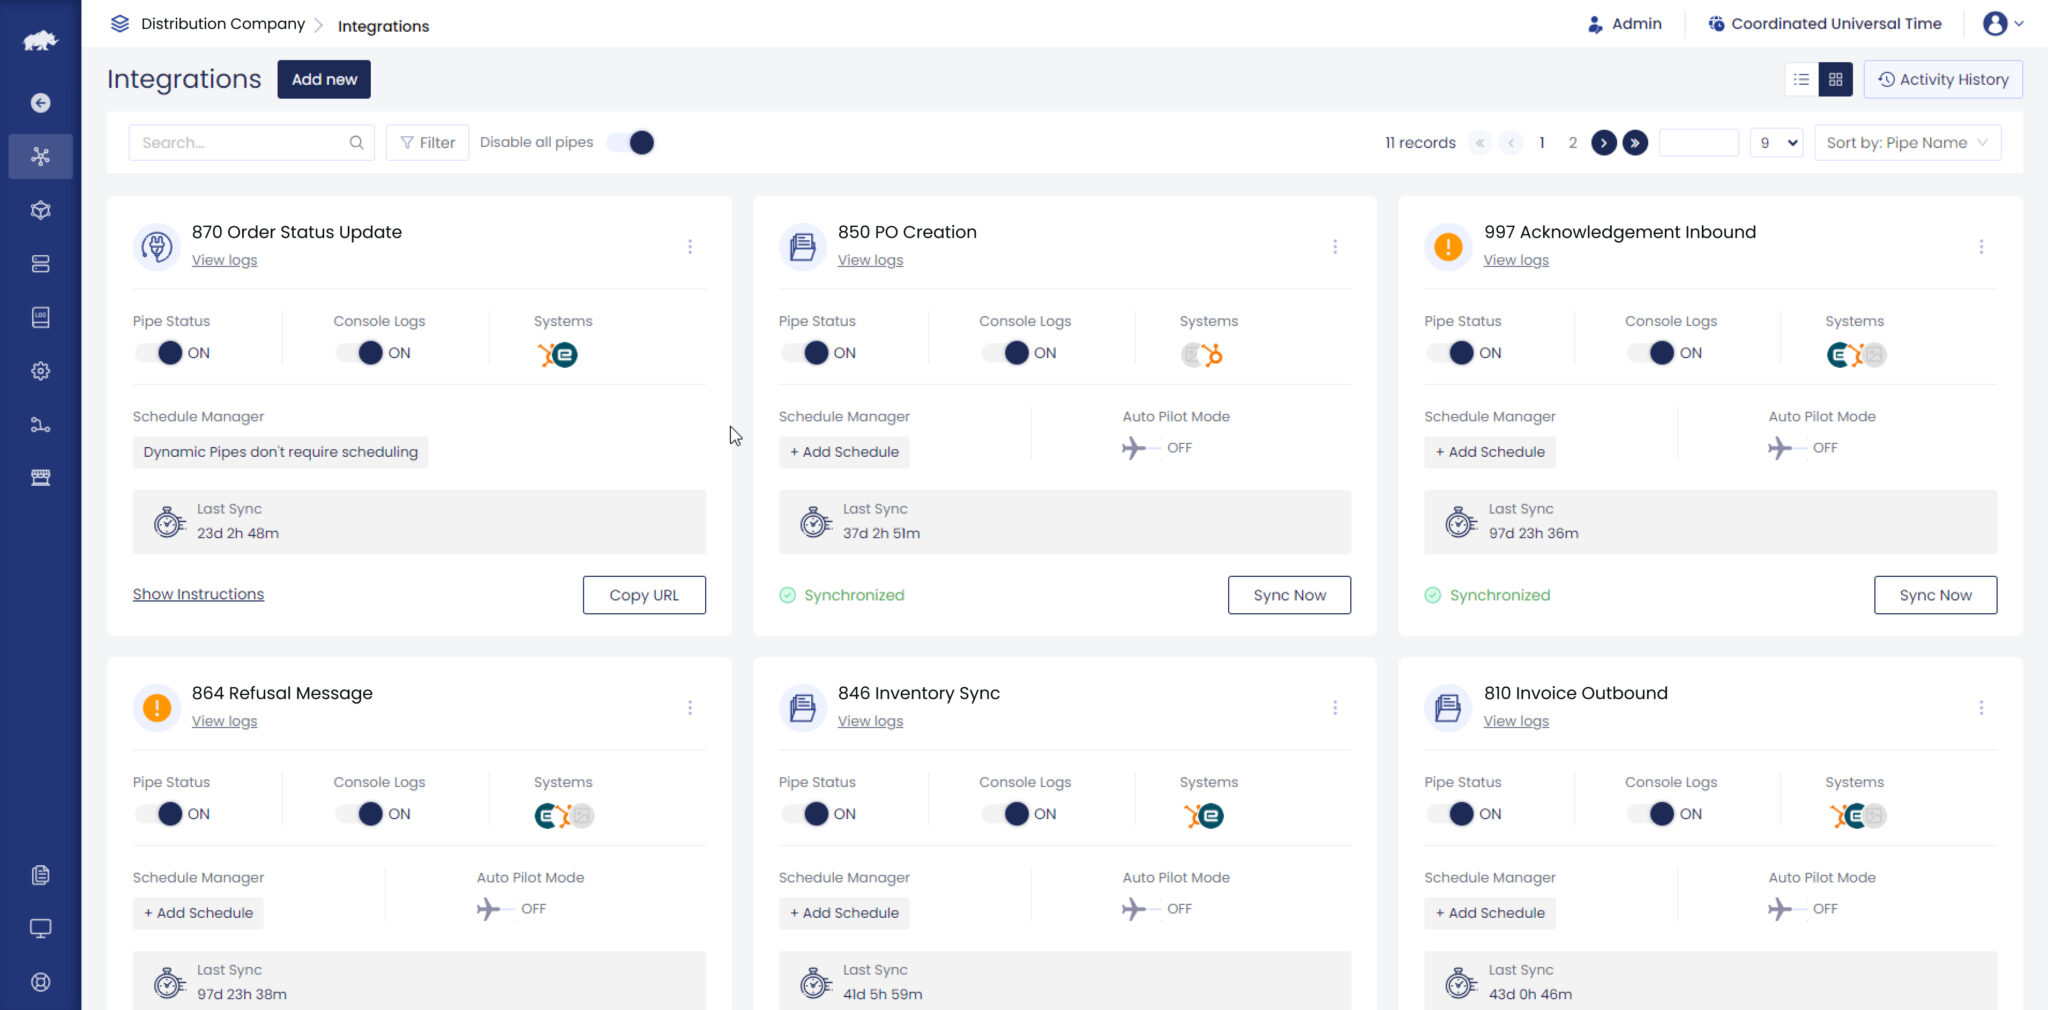Open the help lifebuoy icon at bottom sidebar
Viewport: 2048px width, 1010px height.
pos(41,981)
